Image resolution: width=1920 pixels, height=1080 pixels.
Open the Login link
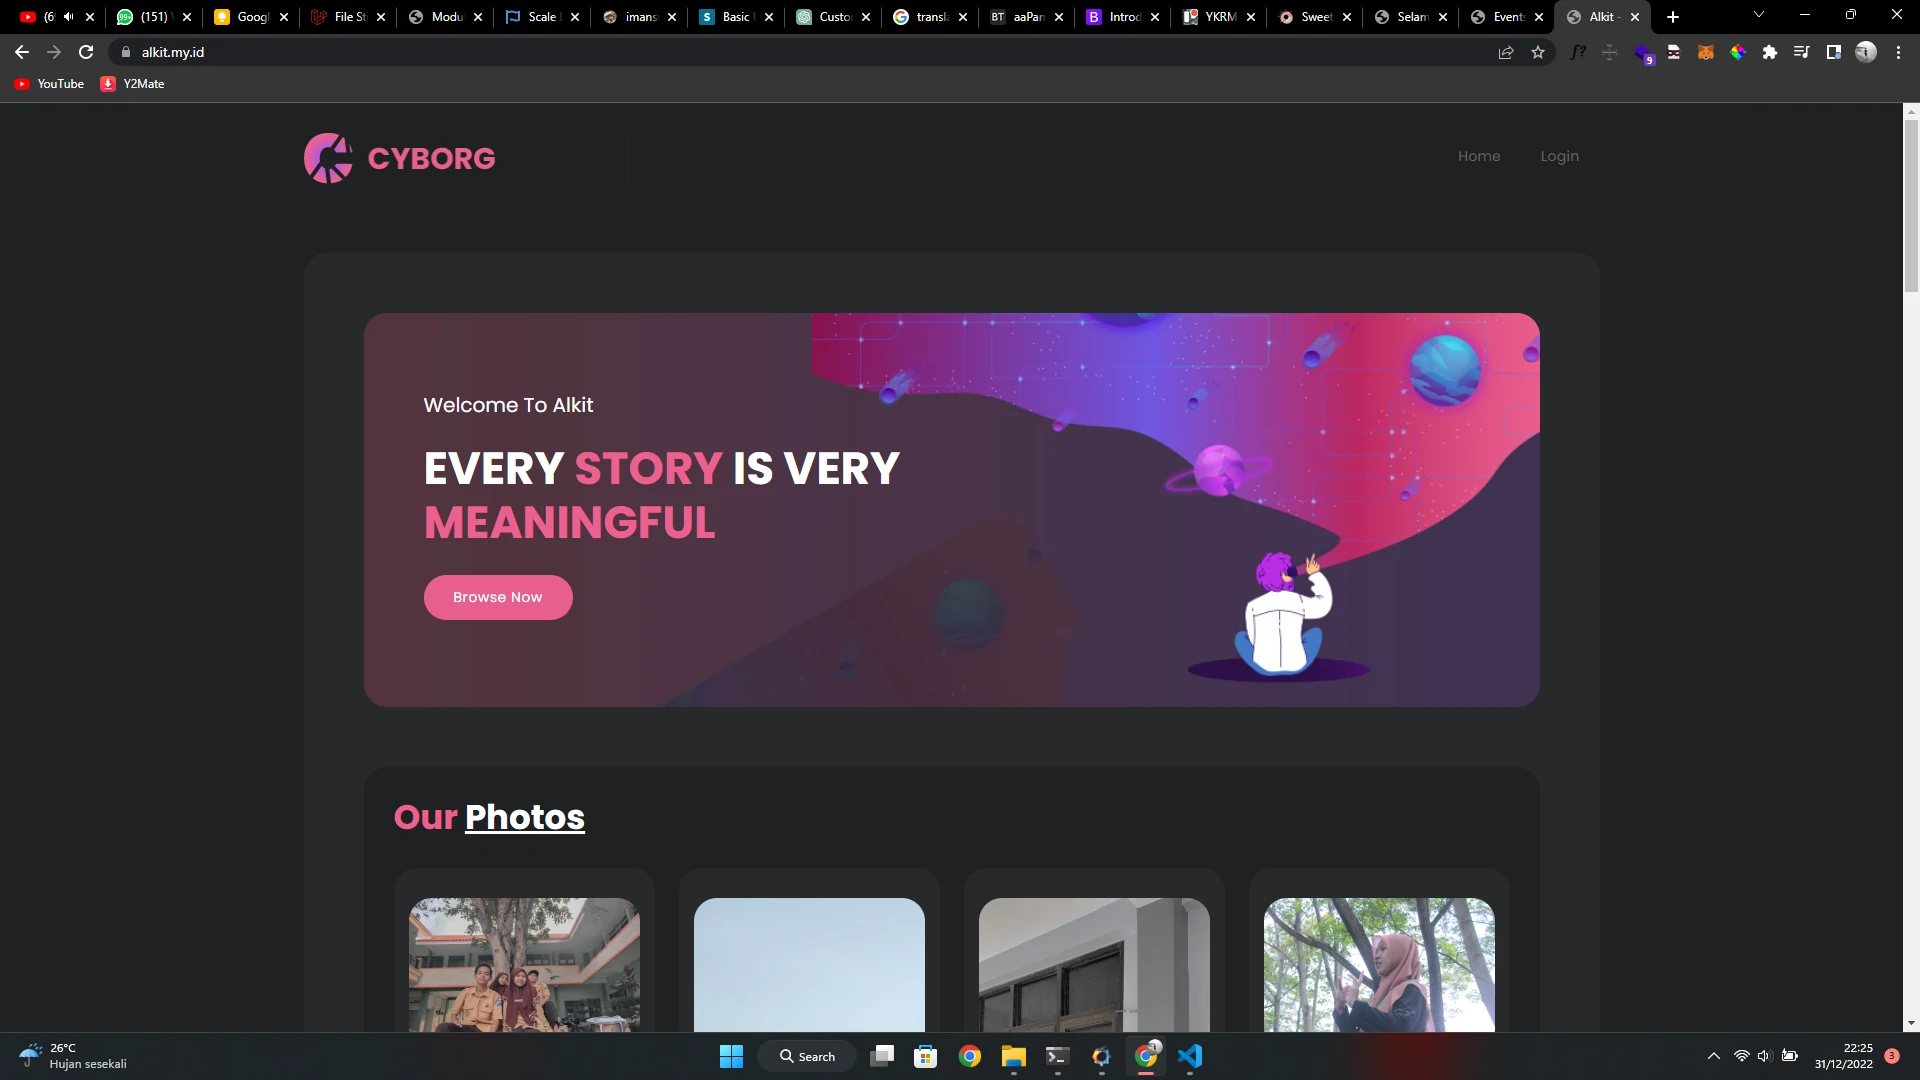pos(1559,156)
